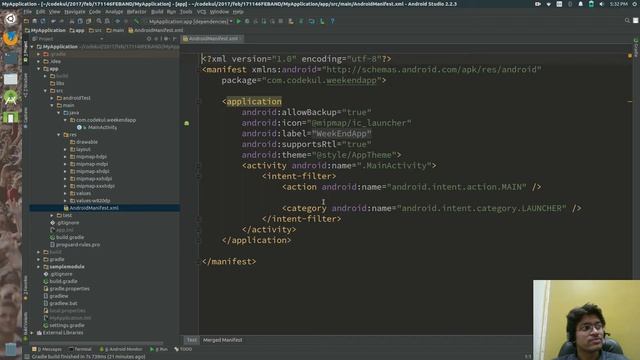Viewport: 640px width, 360px height.
Task: Expand the layout folder
Action: click(65, 149)
